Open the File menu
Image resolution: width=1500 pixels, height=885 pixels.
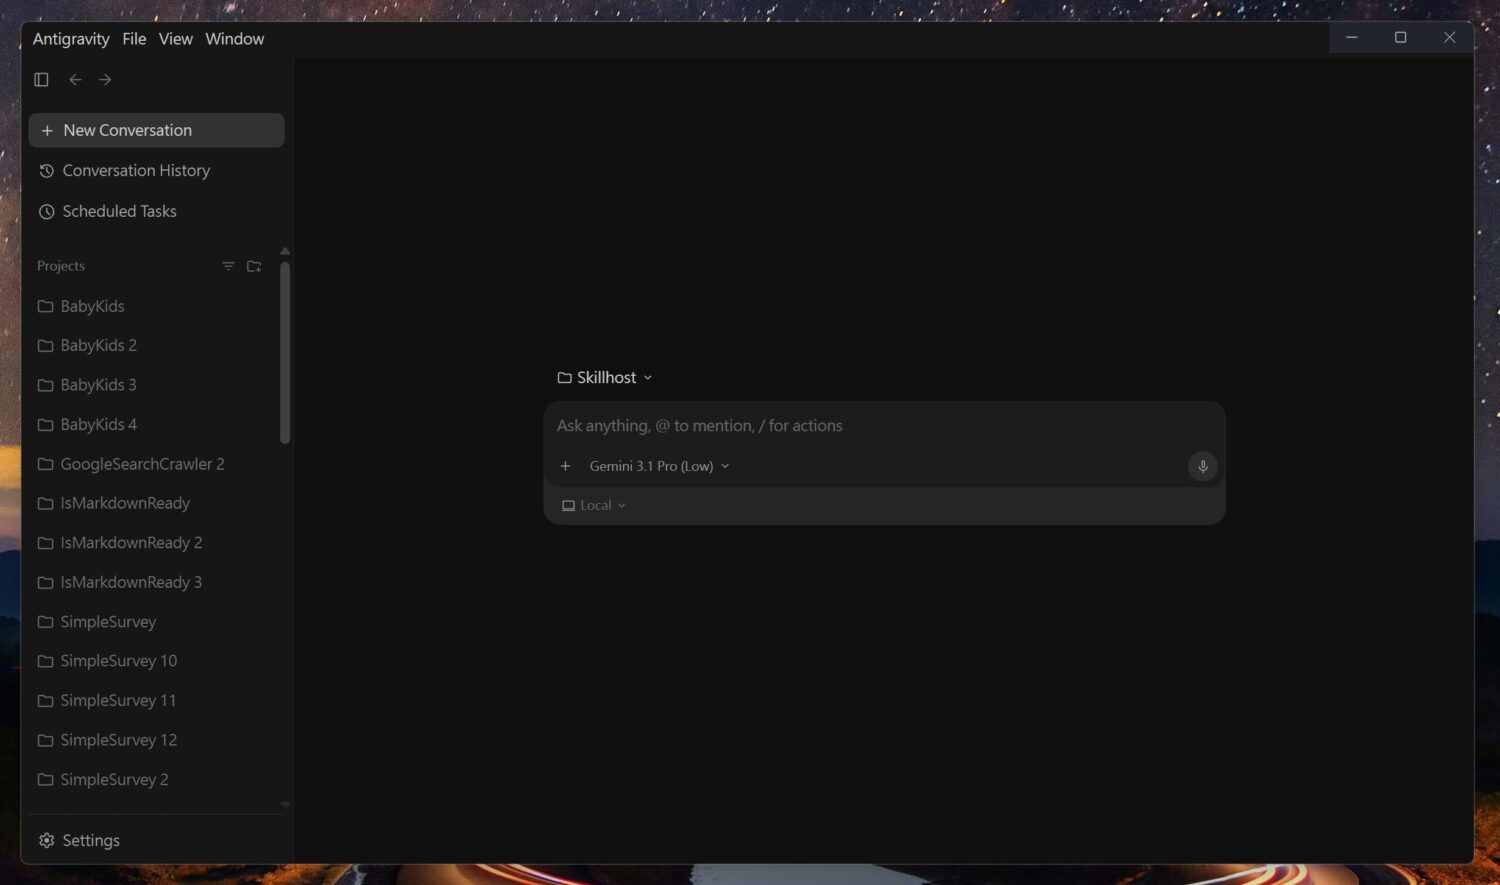pyautogui.click(x=134, y=38)
